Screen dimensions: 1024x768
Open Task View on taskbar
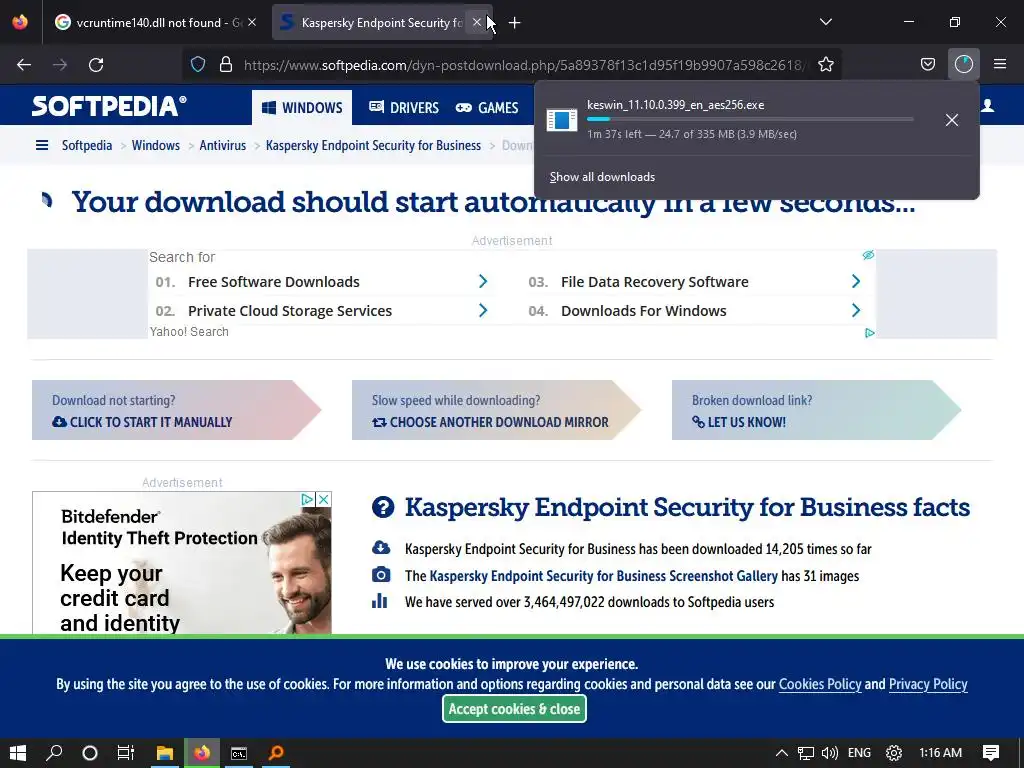pos(125,753)
